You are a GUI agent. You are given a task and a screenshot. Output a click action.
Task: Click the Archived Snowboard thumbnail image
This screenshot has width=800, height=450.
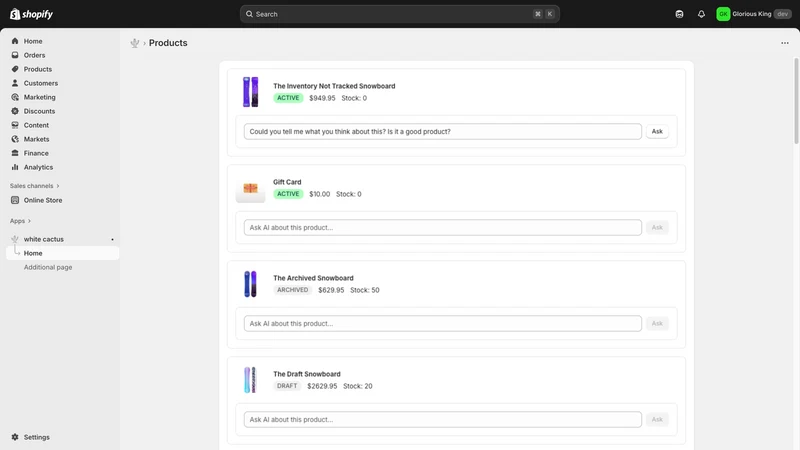(x=251, y=284)
